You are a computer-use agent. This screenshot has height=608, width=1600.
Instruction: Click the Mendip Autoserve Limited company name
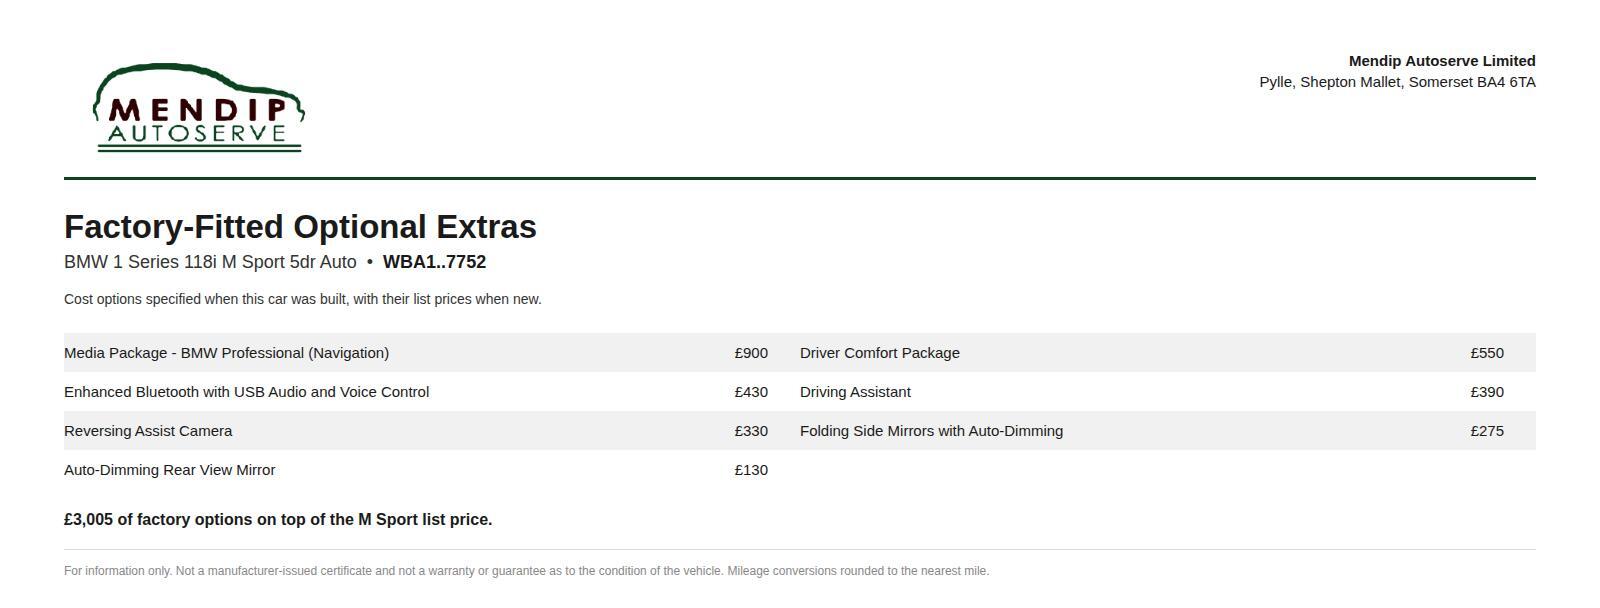click(1442, 61)
